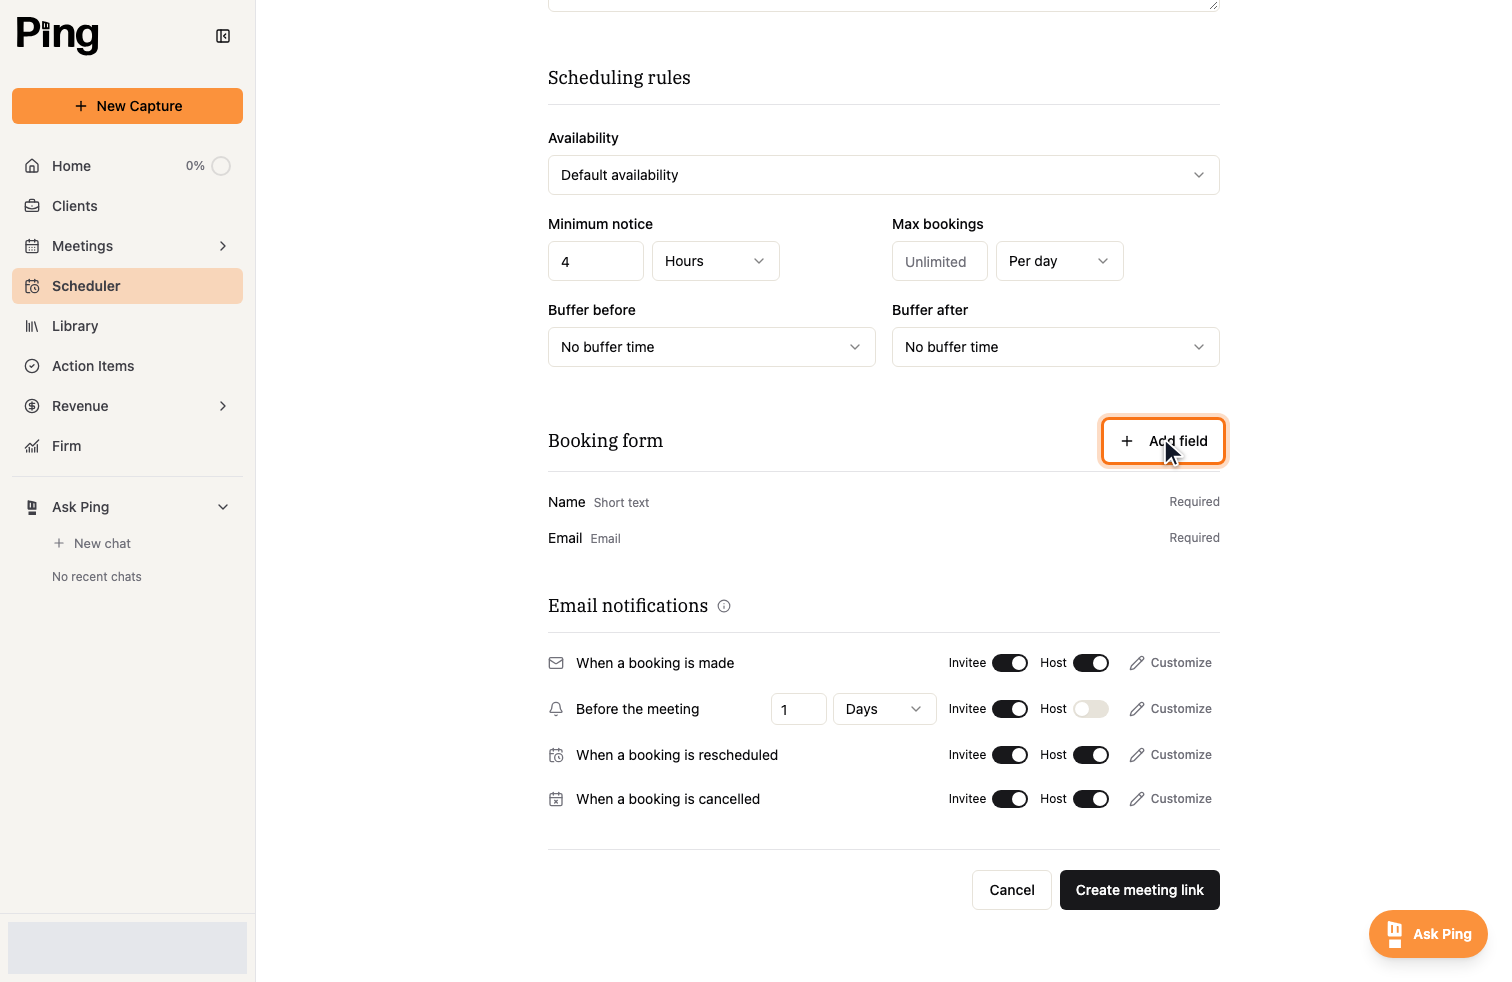The height and width of the screenshot is (982, 1512).
Task: Collapse the sidebar panel icon
Action: pos(223,36)
